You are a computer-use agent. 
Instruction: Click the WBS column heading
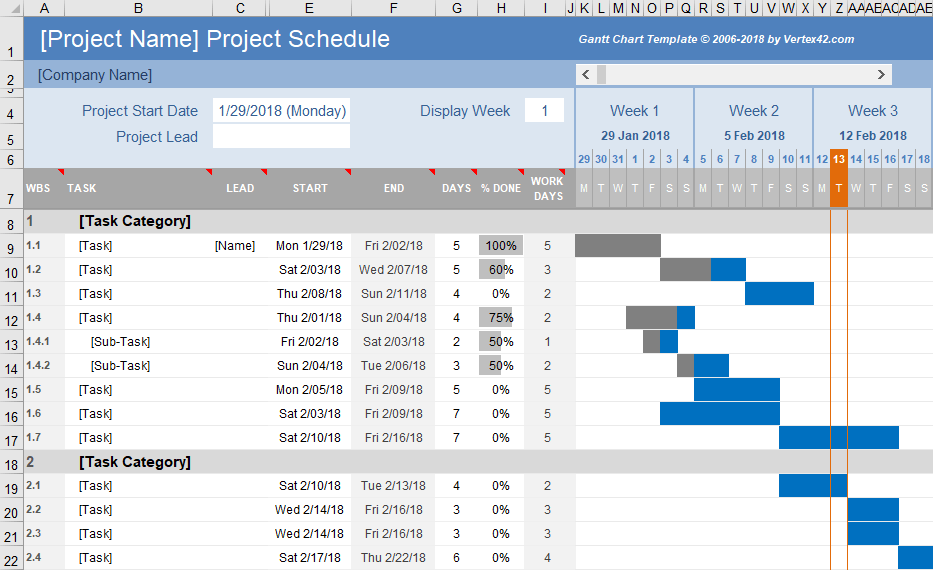click(x=38, y=188)
